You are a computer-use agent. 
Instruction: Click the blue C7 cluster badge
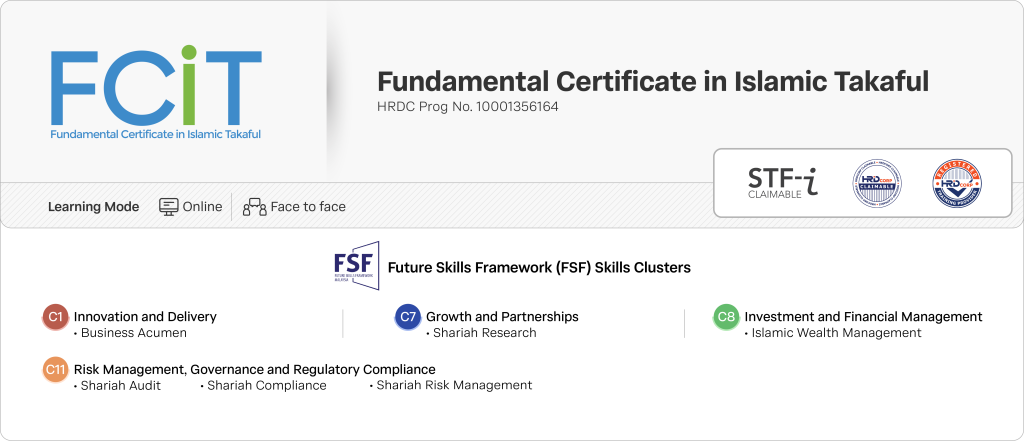pos(407,317)
